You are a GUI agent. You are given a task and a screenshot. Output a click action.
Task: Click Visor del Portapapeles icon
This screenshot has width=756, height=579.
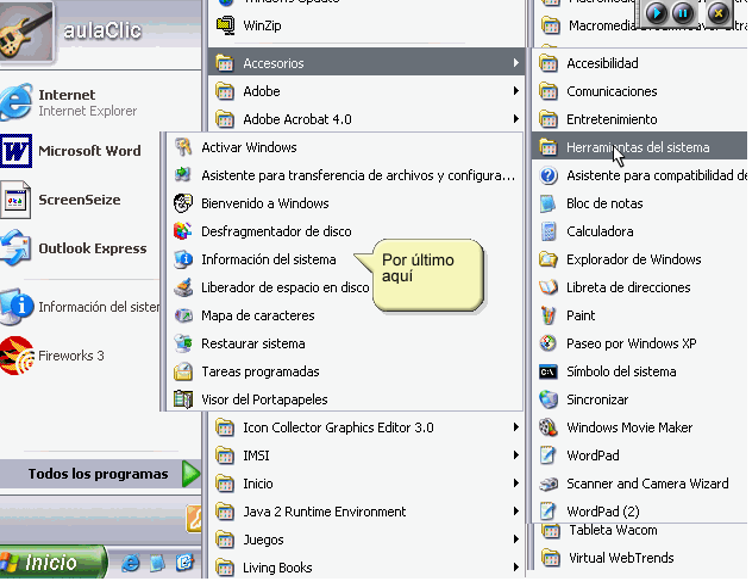coord(183,399)
